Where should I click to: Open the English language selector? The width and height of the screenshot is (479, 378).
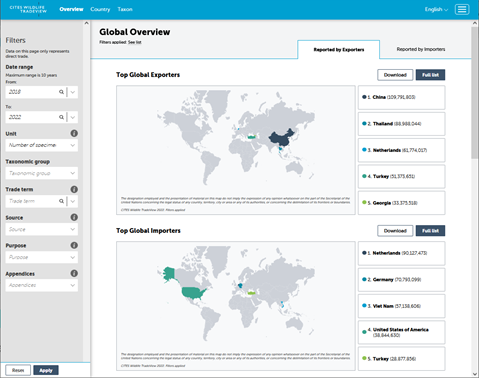(436, 9)
